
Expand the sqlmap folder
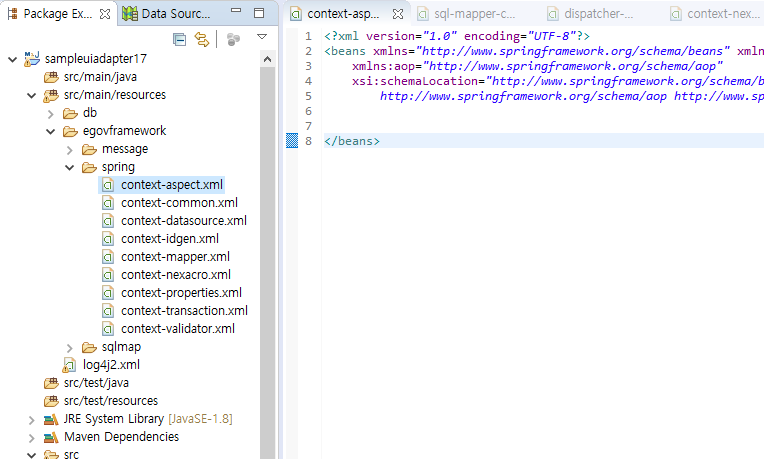(x=69, y=347)
